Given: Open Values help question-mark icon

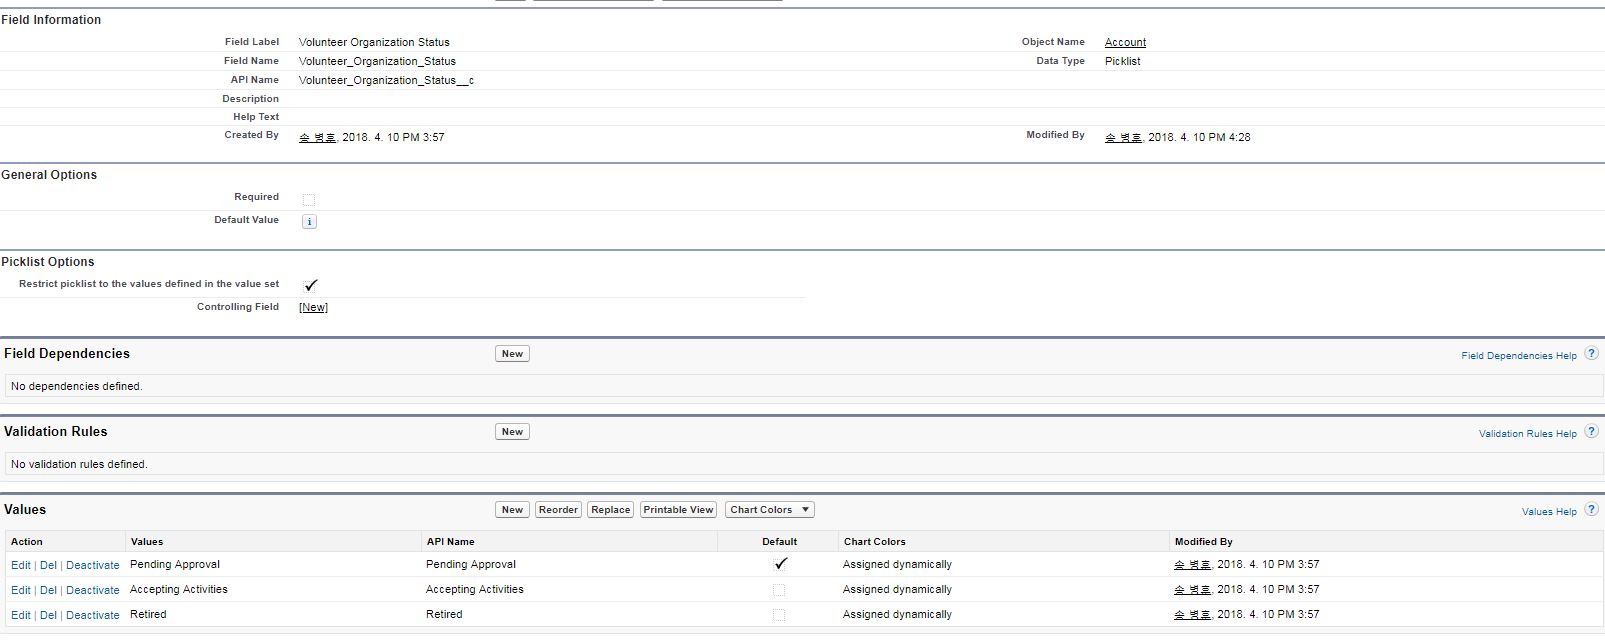Looking at the screenshot, I should click(1591, 510).
